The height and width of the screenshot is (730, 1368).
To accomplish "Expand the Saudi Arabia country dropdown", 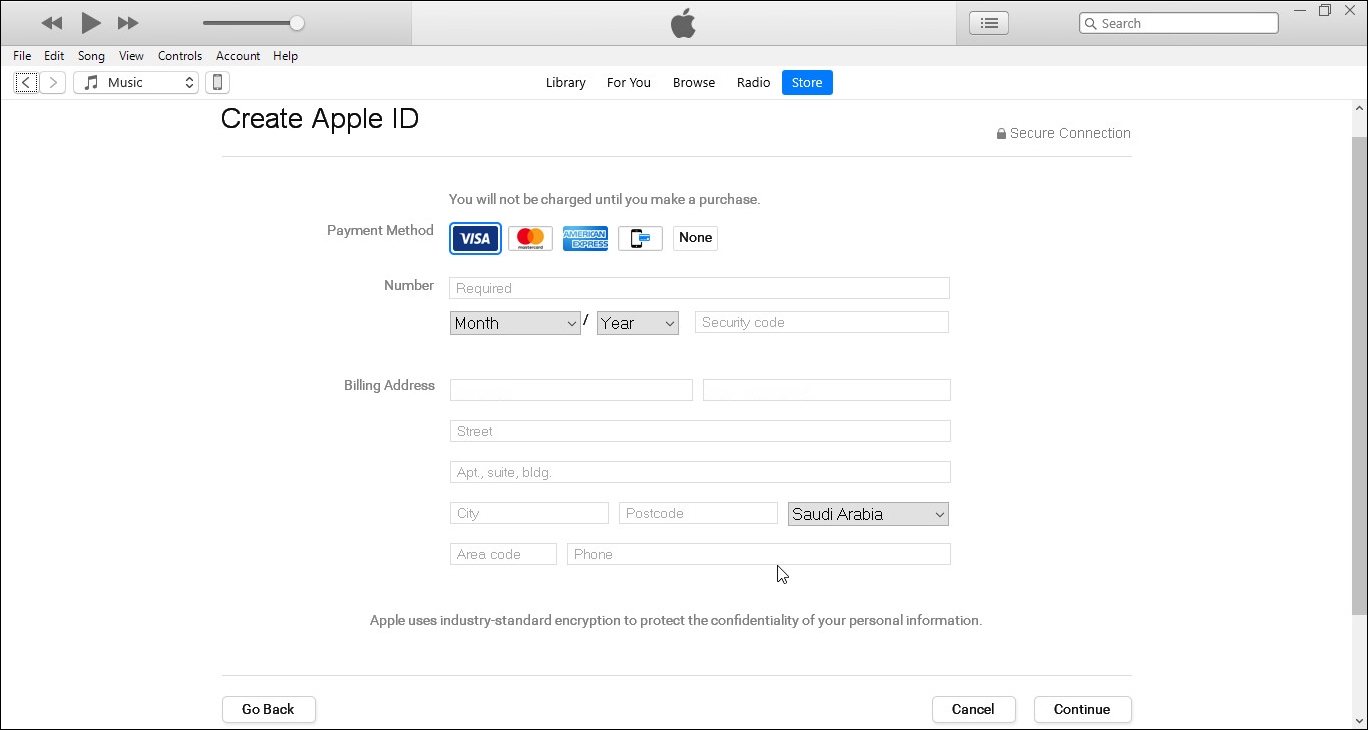I will click(868, 514).
